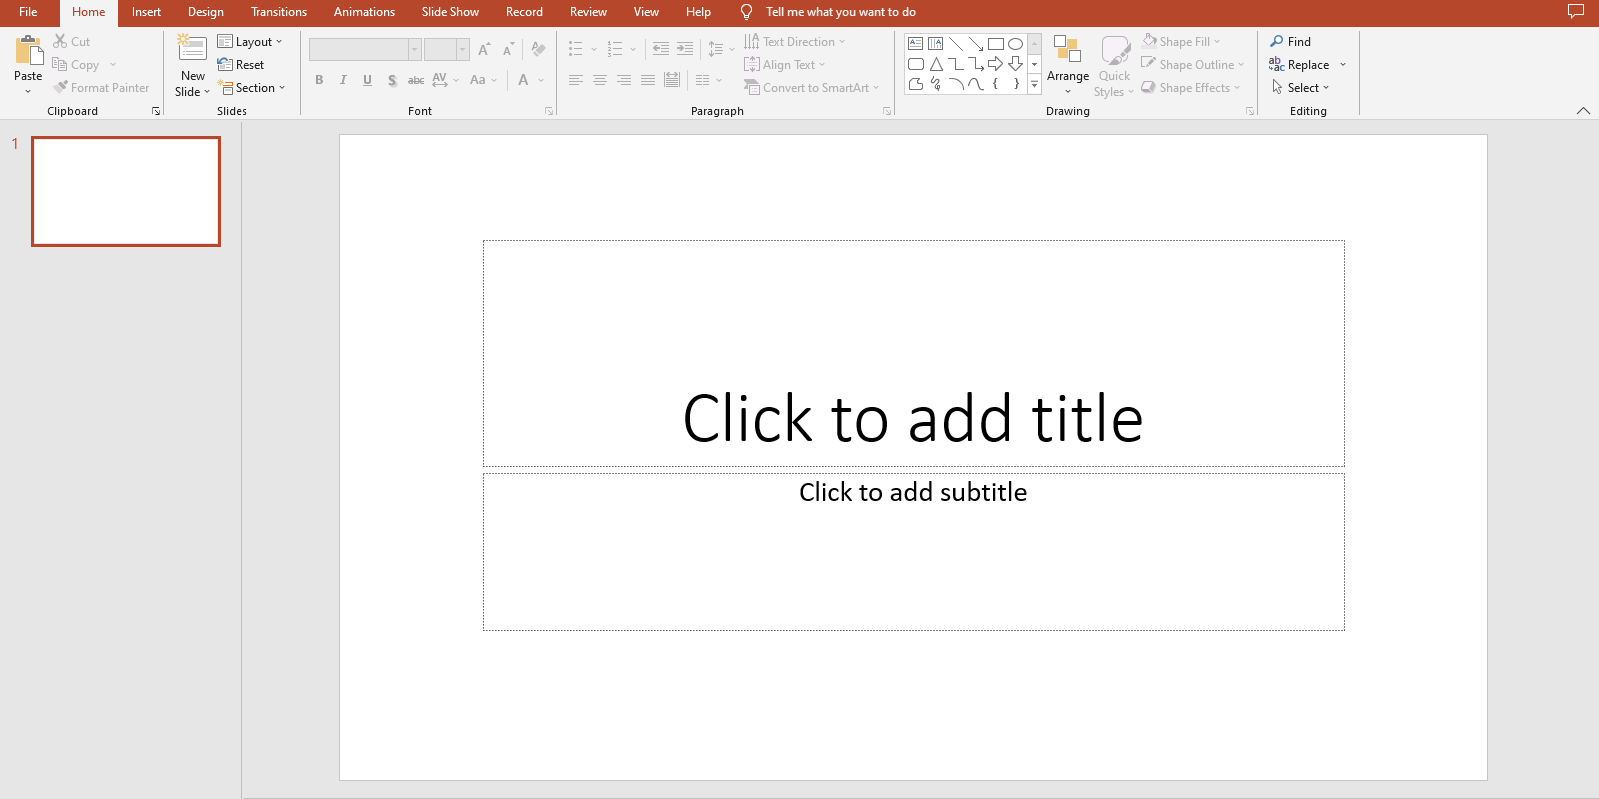
Task: Choose the Triangle shape
Action: pyautogui.click(x=935, y=64)
